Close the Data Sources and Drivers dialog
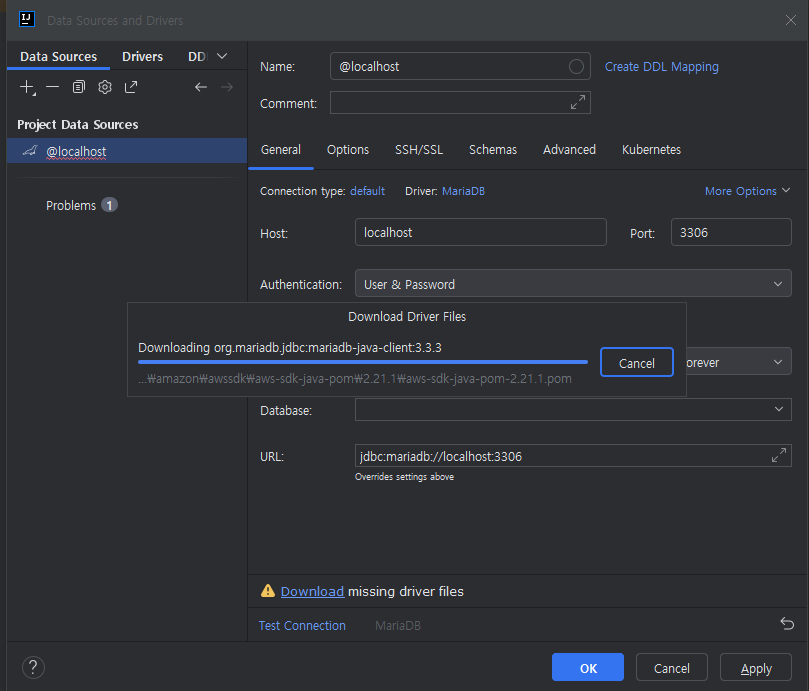 tap(790, 20)
